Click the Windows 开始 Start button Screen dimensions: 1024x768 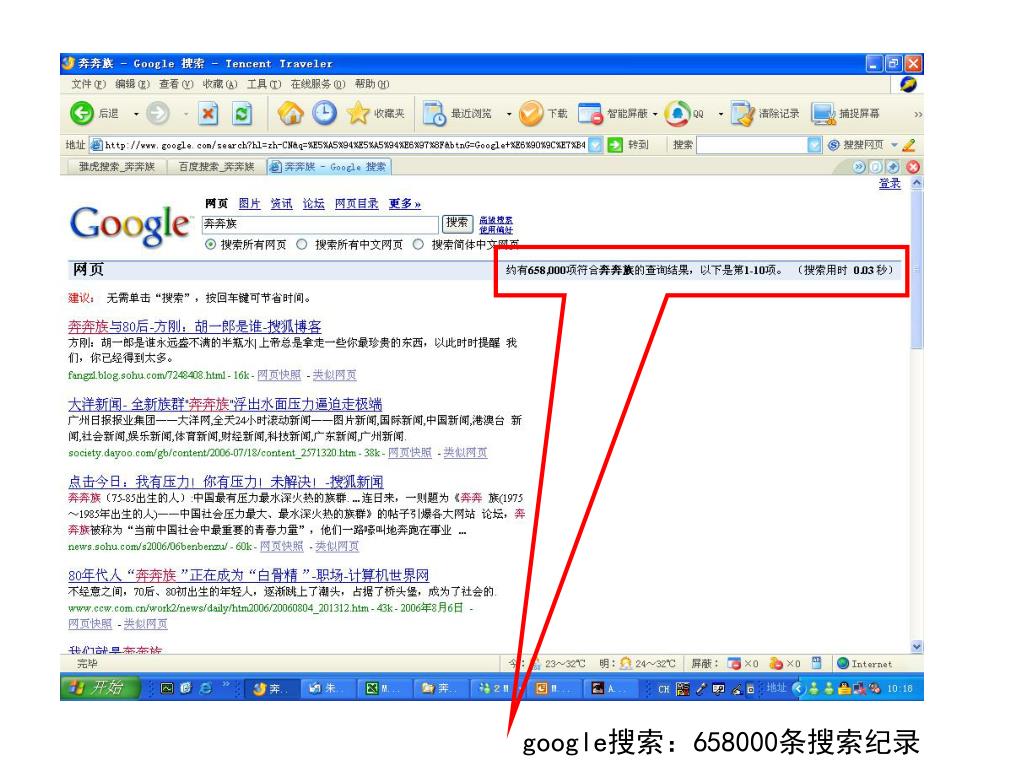[x=101, y=688]
